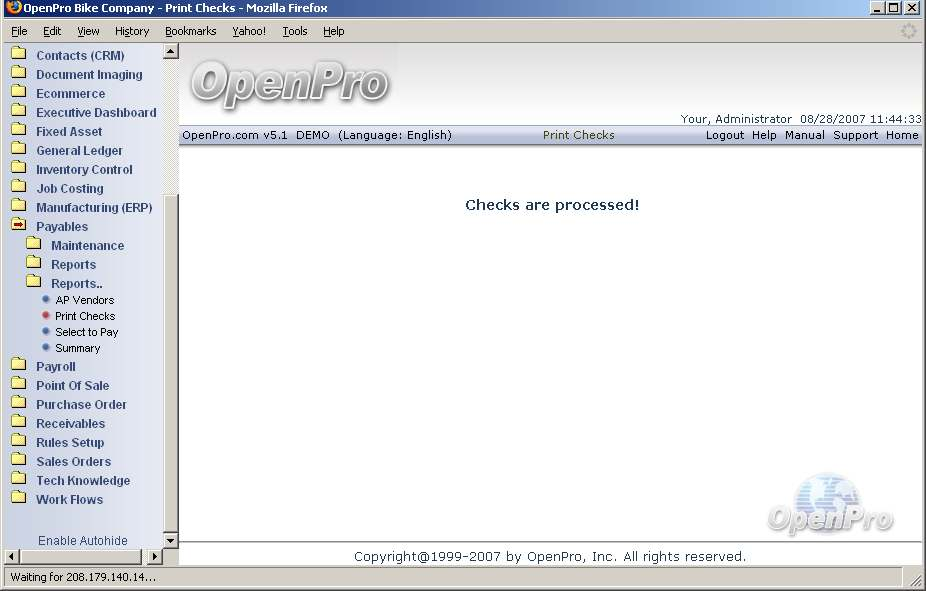926x591 pixels.
Task: Select the Select to Pay item
Action: [x=86, y=332]
